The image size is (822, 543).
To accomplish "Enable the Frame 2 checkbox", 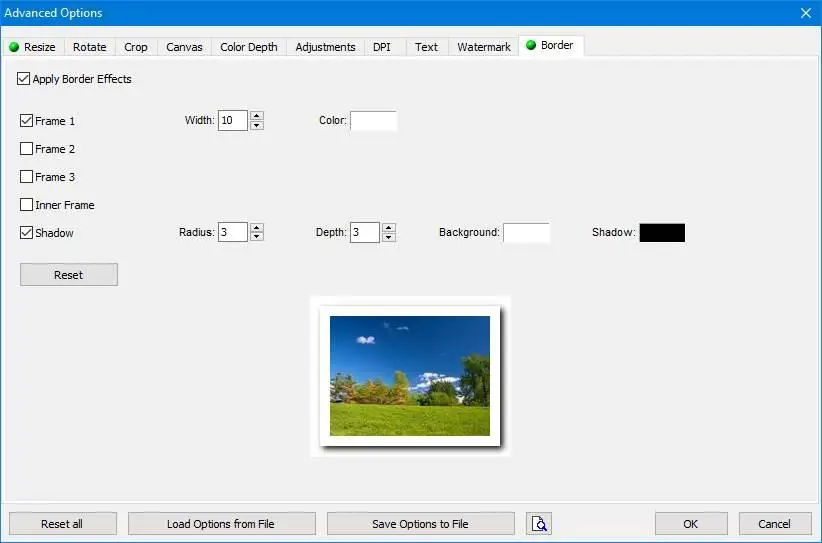I will click(x=26, y=149).
